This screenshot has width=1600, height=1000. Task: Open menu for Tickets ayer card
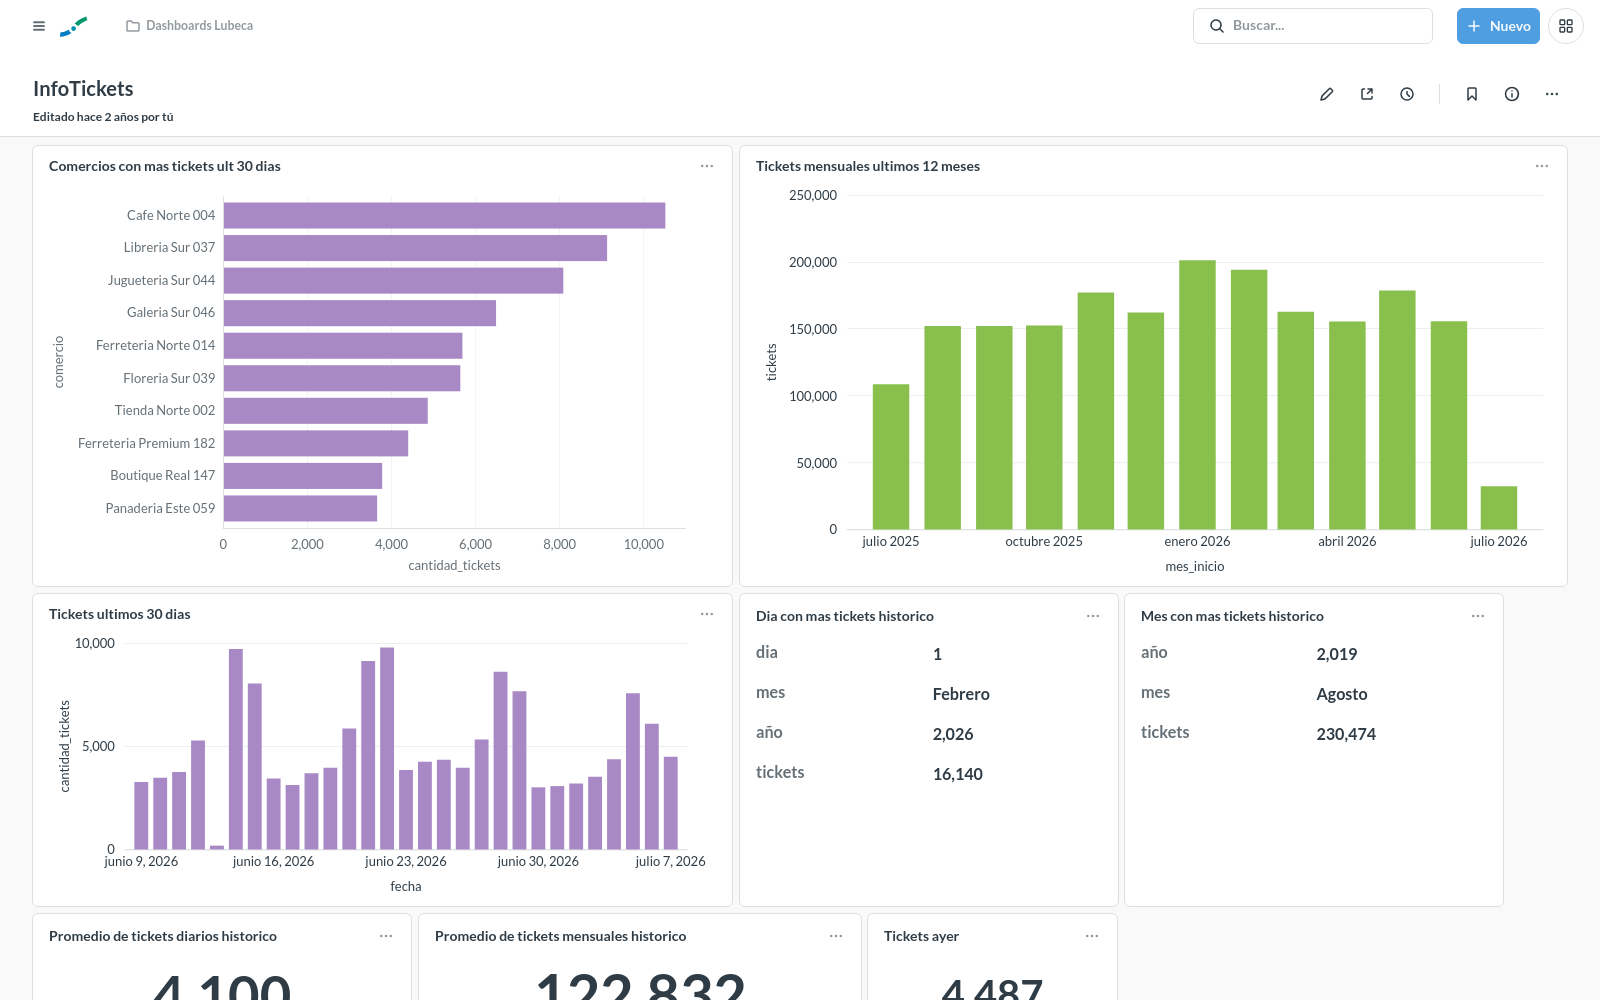pyautogui.click(x=1092, y=936)
